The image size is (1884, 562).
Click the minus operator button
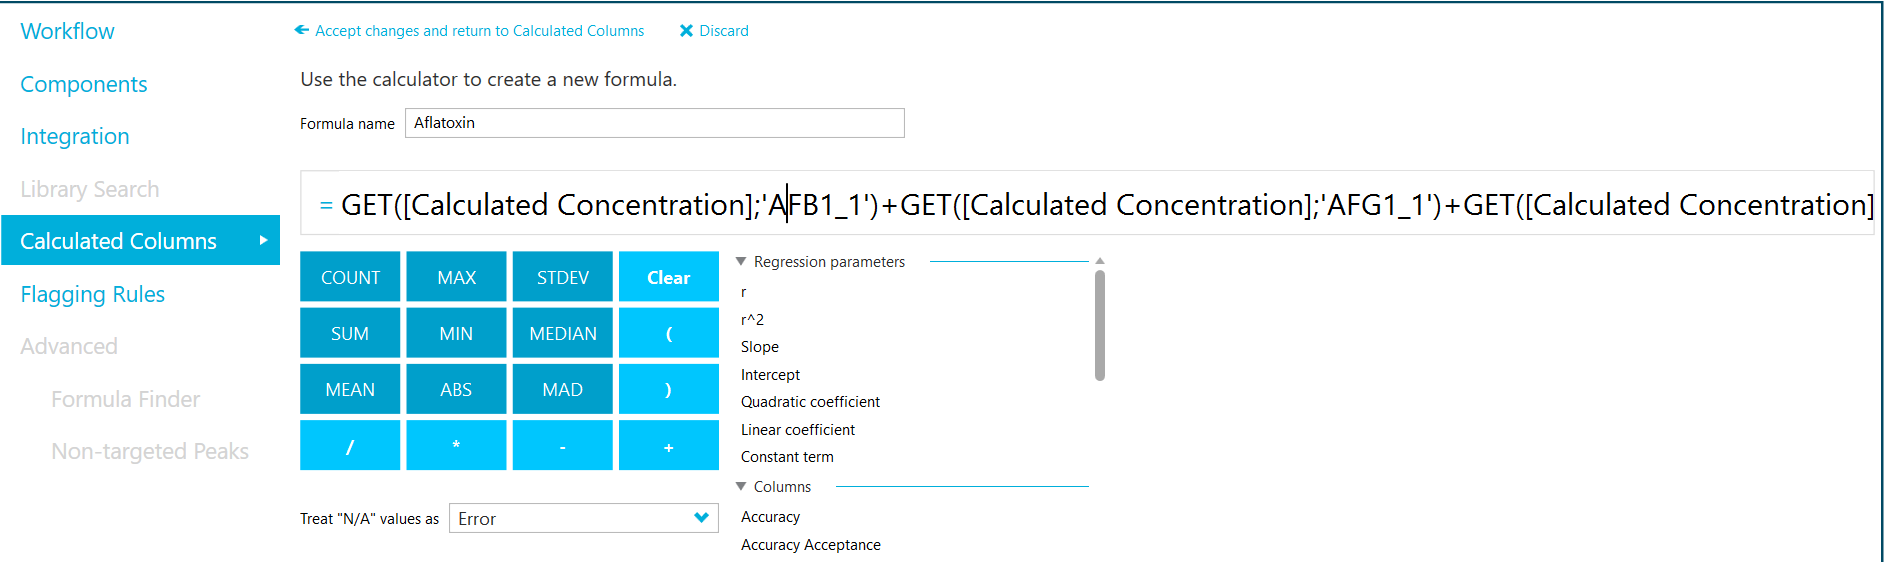click(562, 445)
